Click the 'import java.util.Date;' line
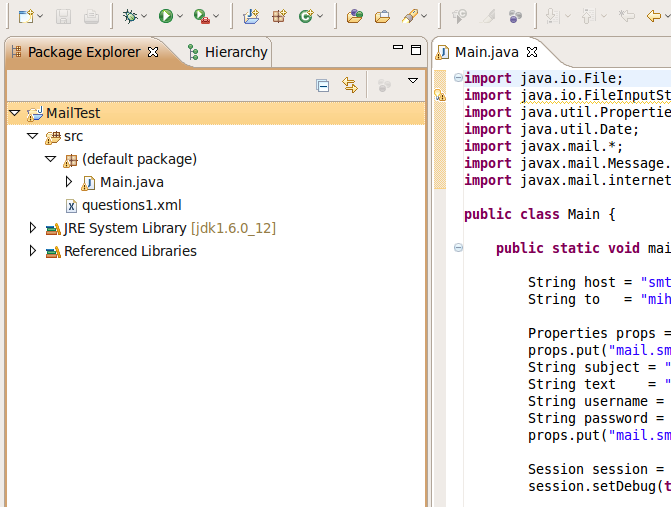This screenshot has height=507, width=671. coord(552,129)
